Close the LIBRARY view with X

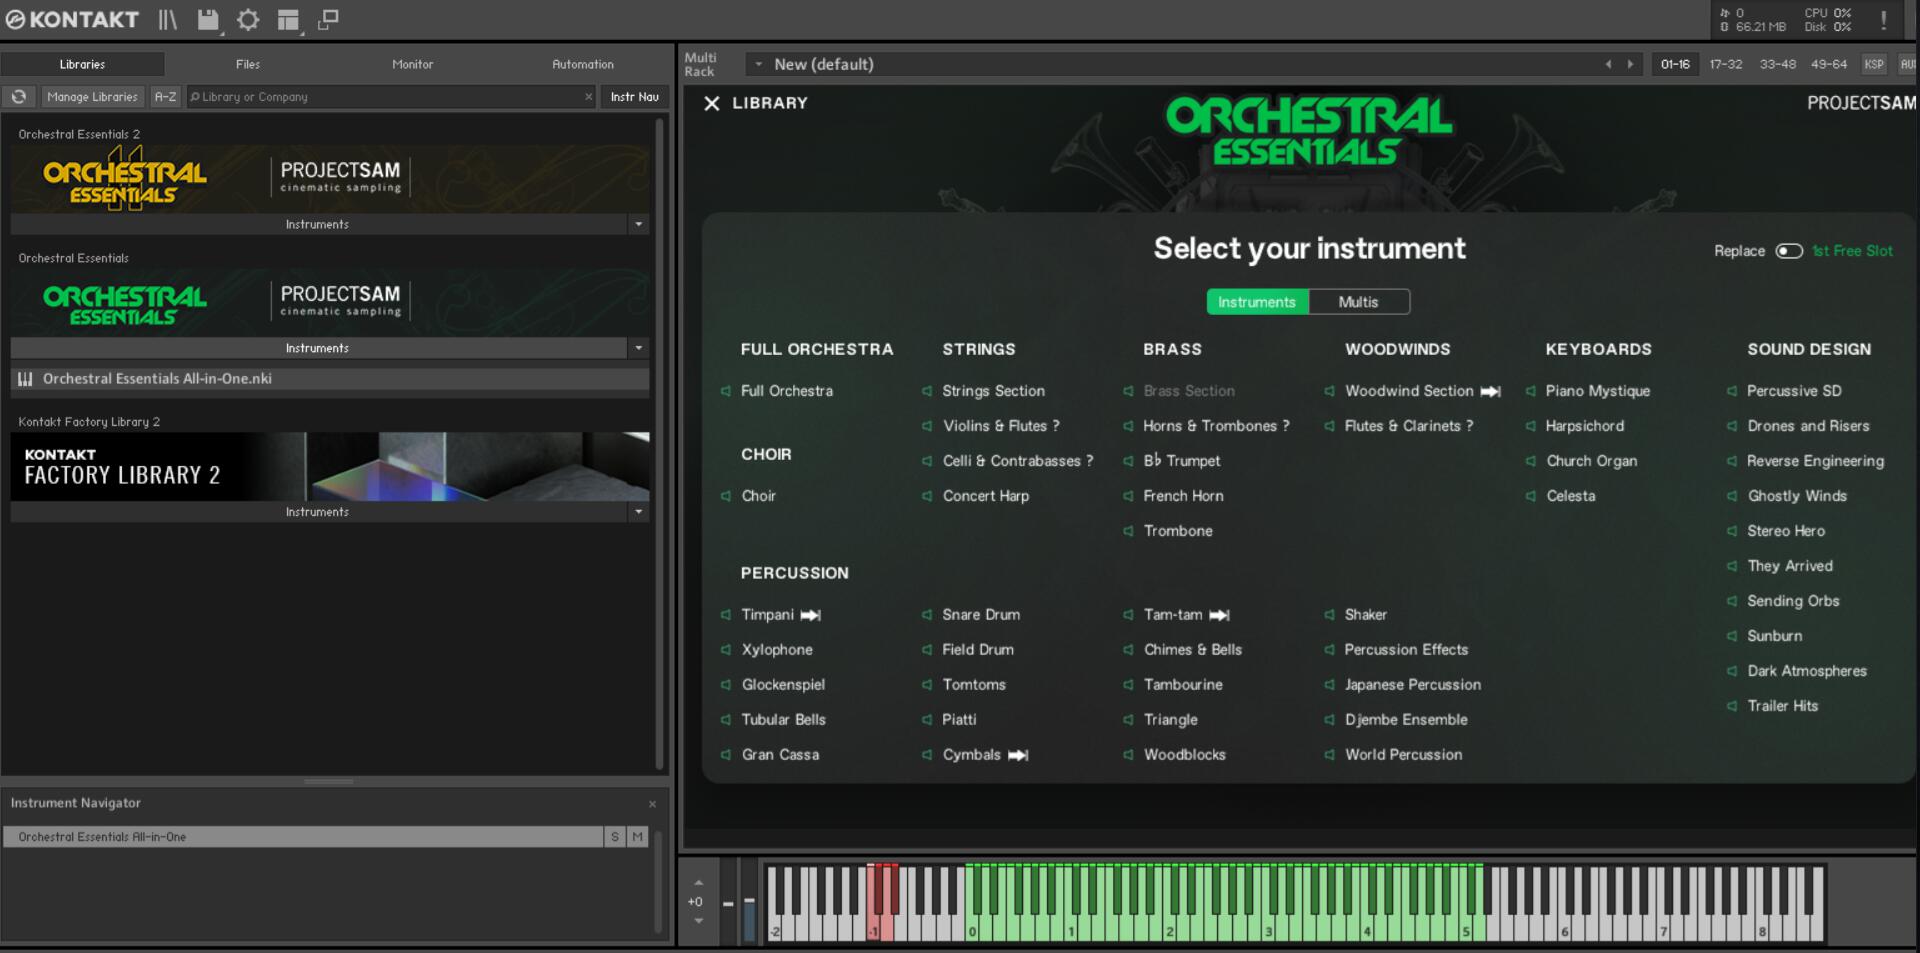click(x=711, y=103)
